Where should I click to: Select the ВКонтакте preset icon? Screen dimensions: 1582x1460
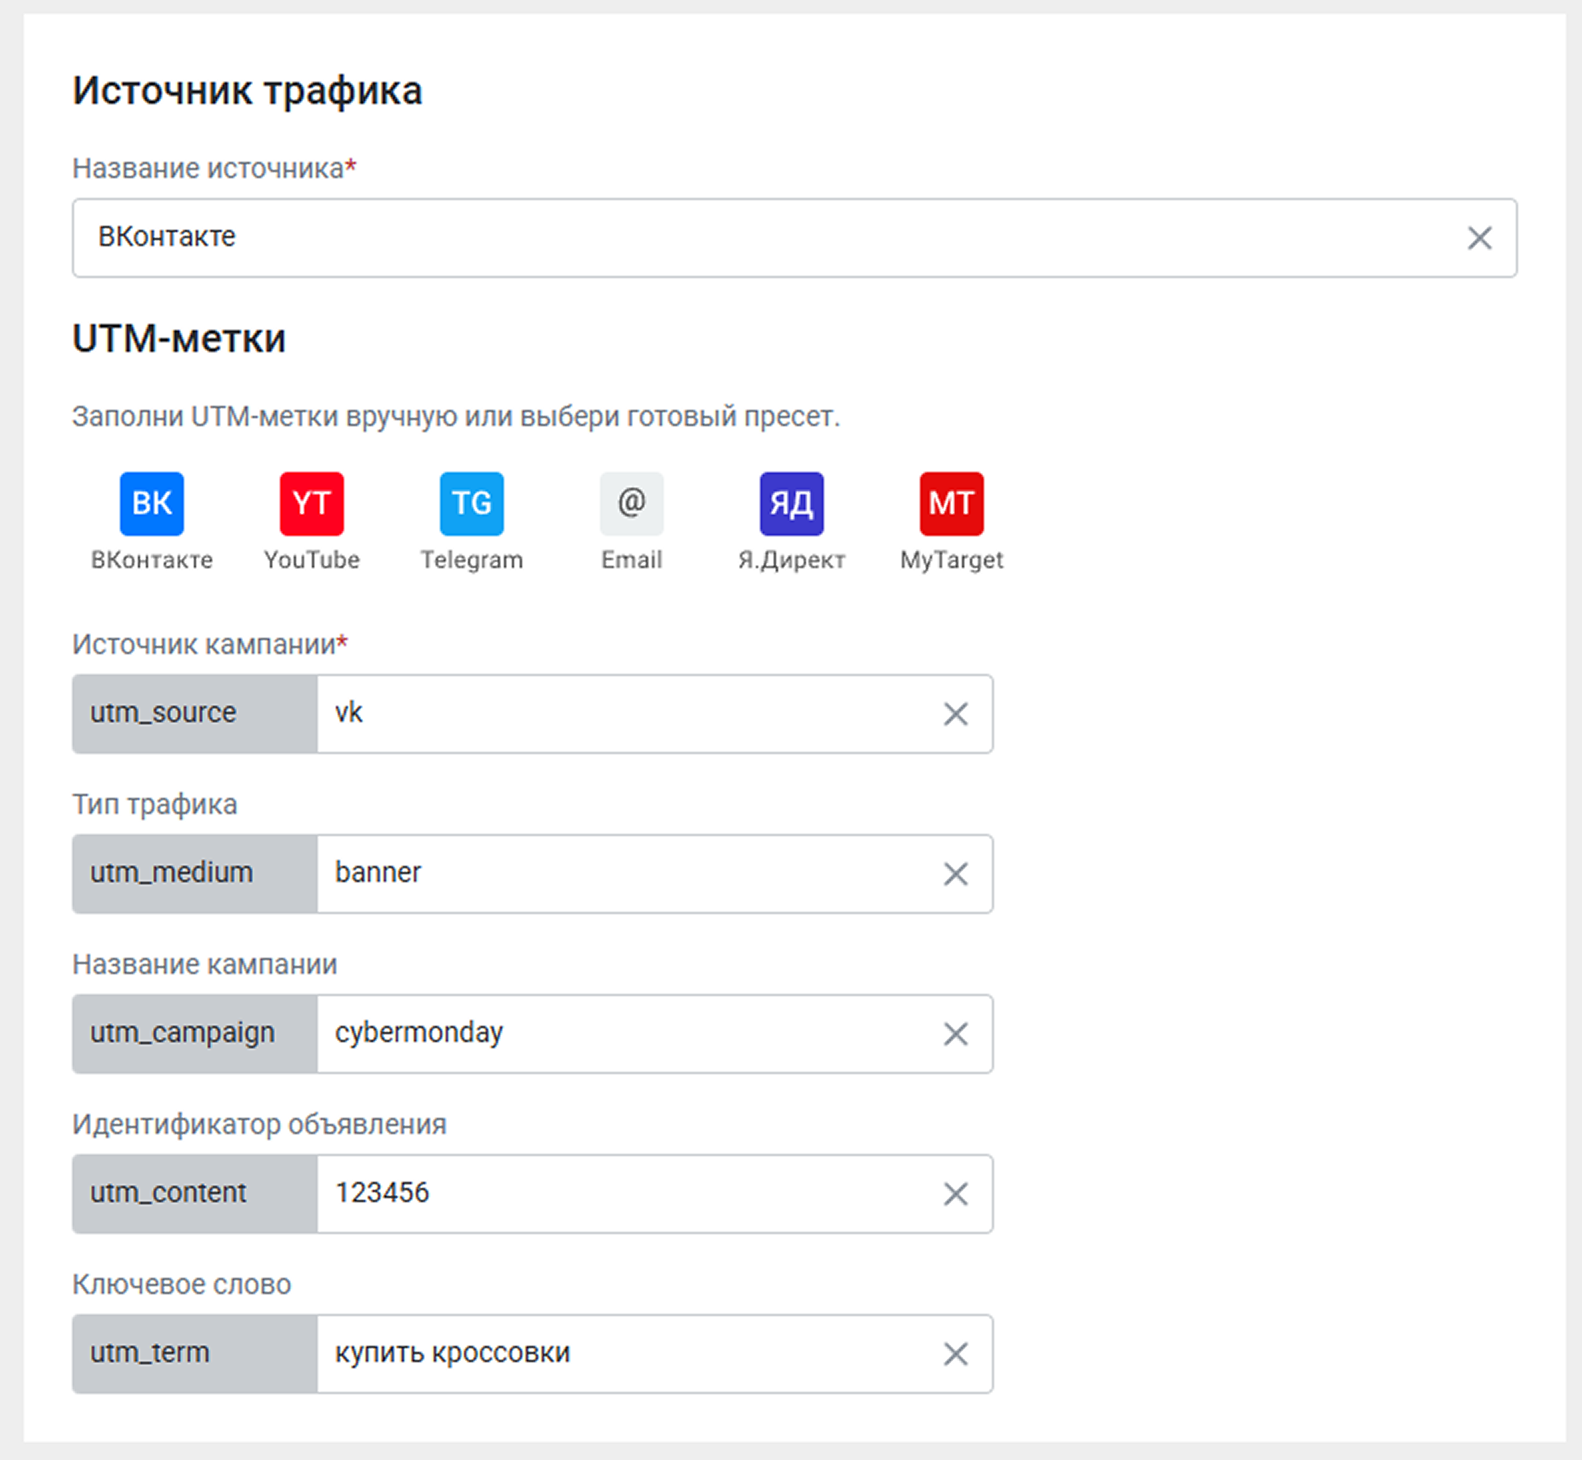[x=152, y=504]
